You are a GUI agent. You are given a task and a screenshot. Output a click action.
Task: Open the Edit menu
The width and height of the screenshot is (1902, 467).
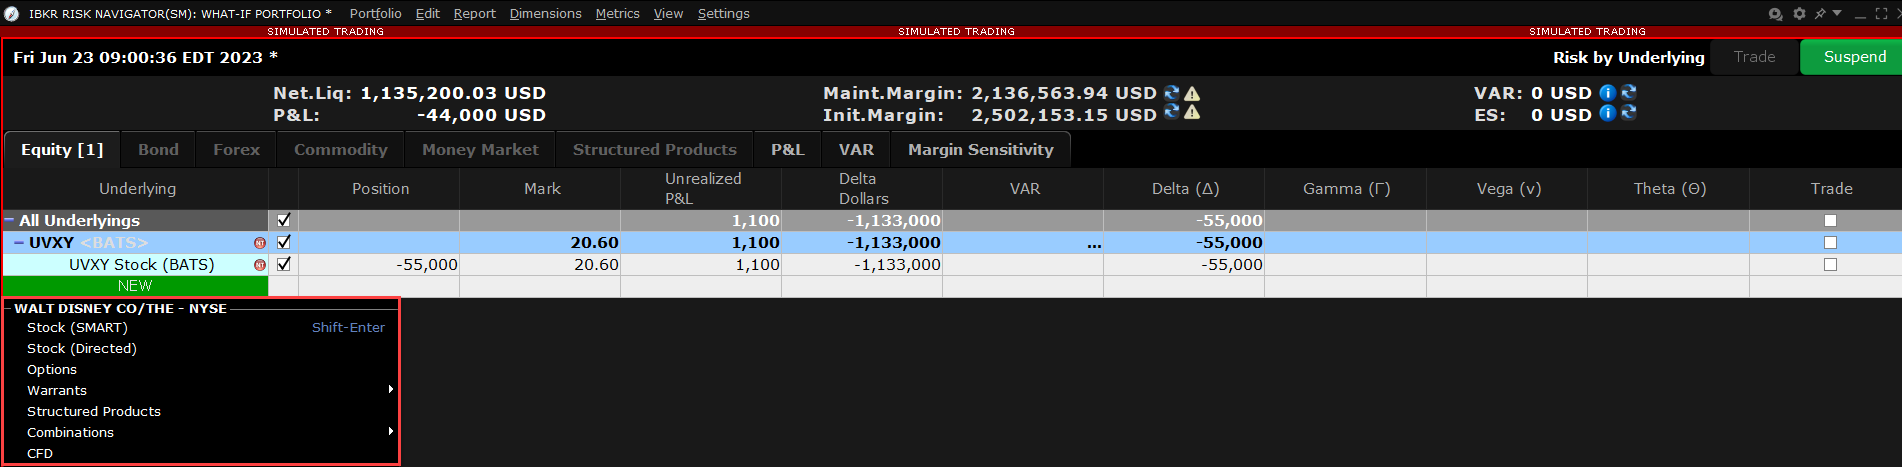pos(427,14)
